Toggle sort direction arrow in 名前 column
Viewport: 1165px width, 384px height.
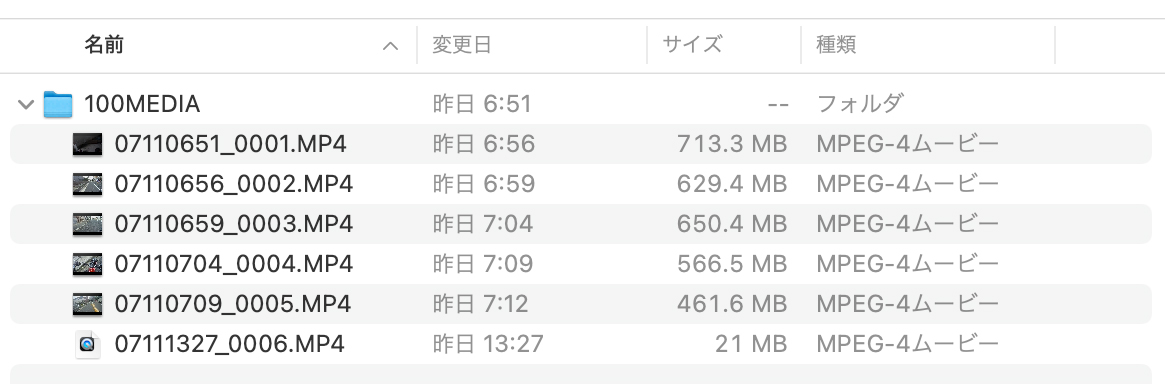click(390, 46)
